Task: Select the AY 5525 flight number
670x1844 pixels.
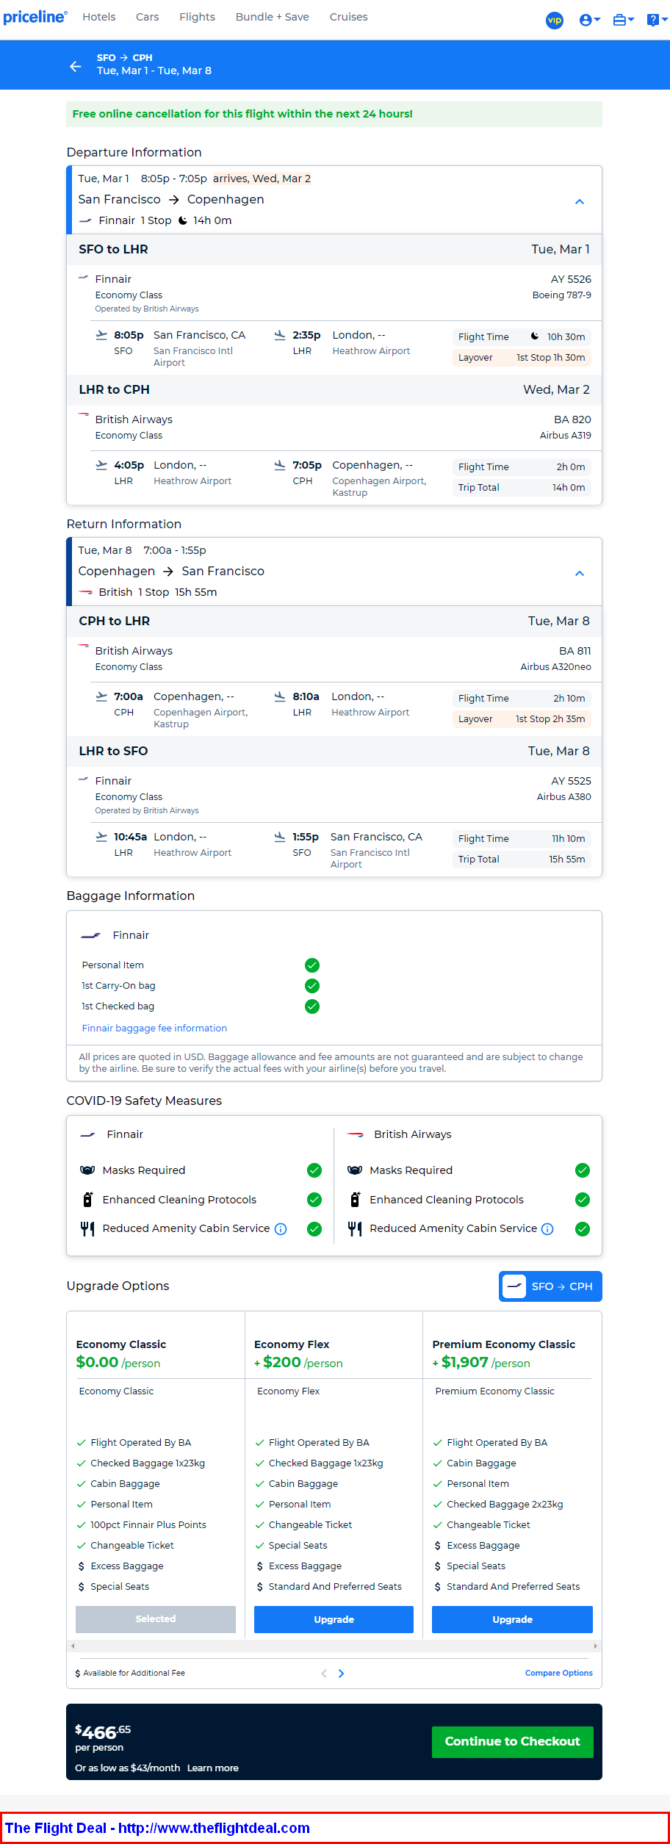Action: (571, 781)
